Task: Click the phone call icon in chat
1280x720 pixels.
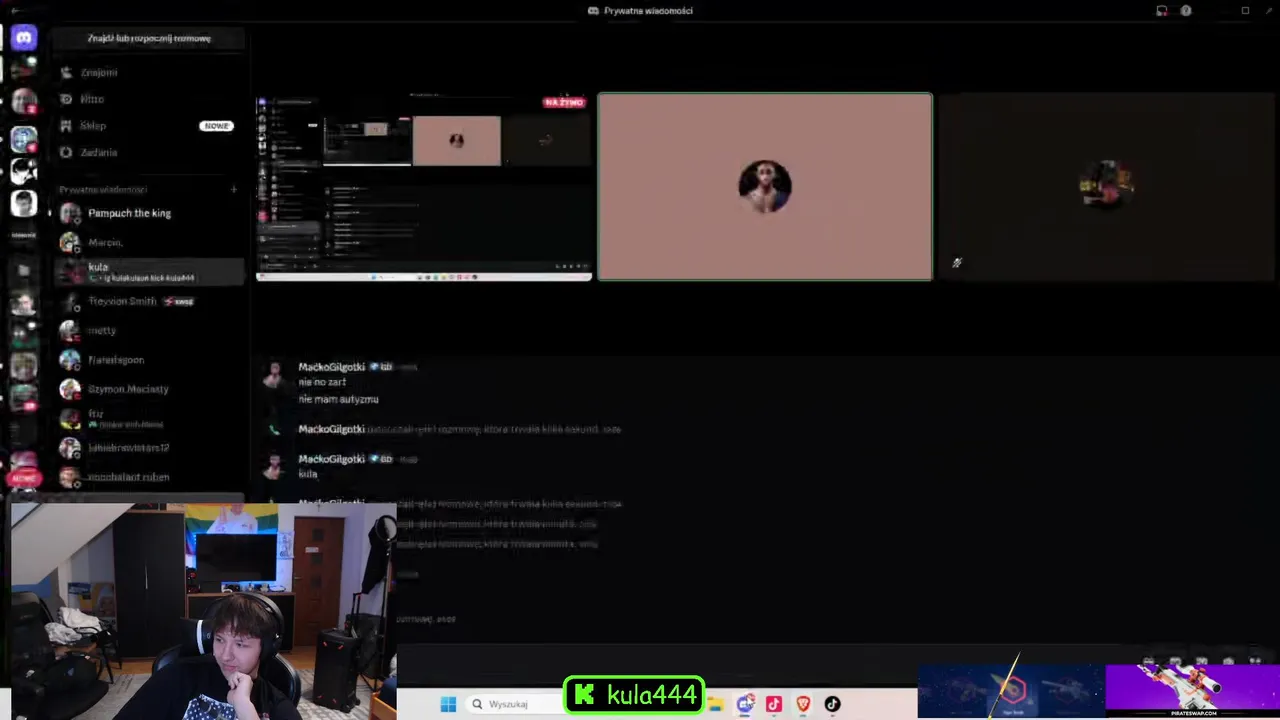Action: coord(273,429)
